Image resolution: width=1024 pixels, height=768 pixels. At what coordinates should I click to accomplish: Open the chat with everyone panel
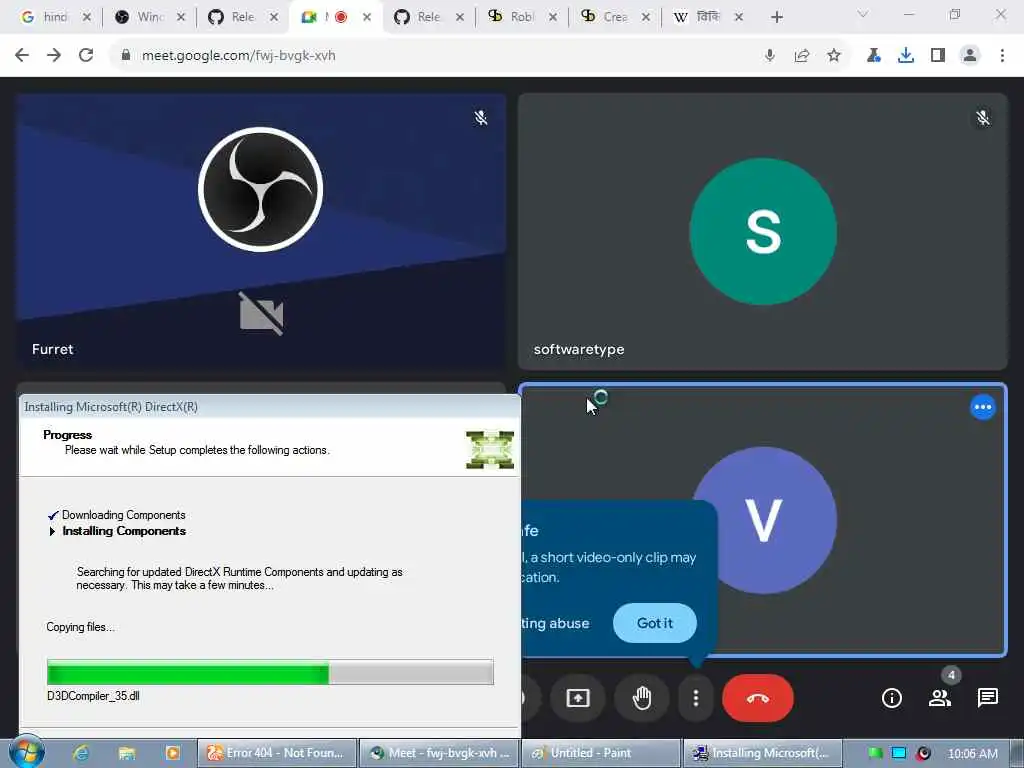click(x=987, y=698)
